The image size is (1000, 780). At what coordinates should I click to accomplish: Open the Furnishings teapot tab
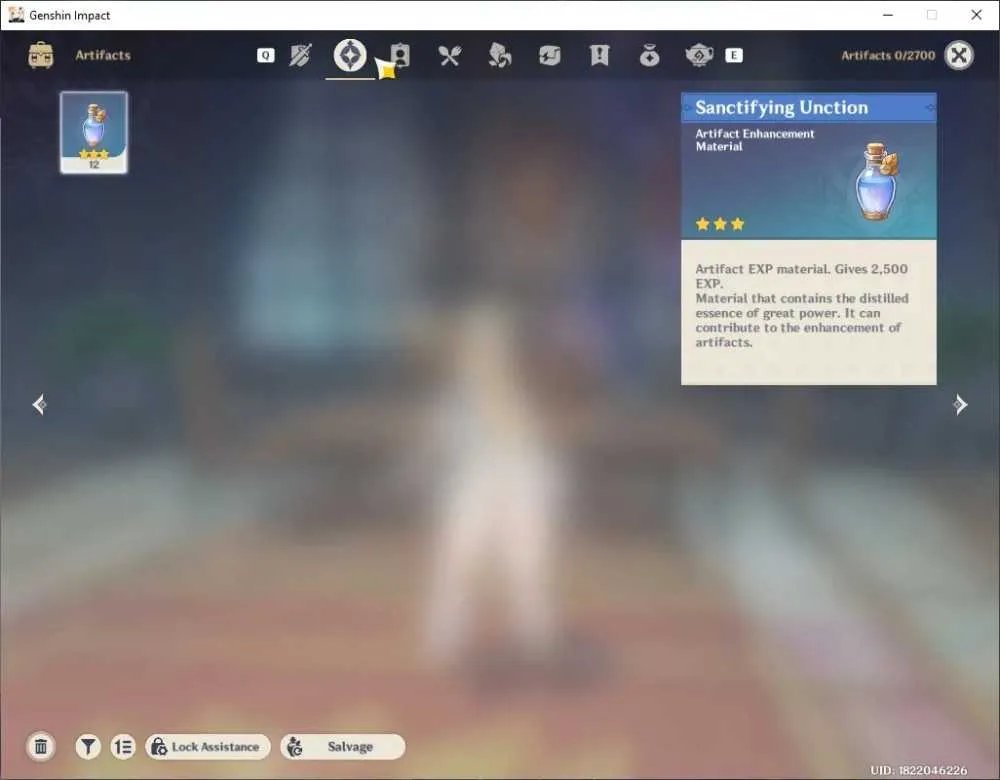(699, 55)
